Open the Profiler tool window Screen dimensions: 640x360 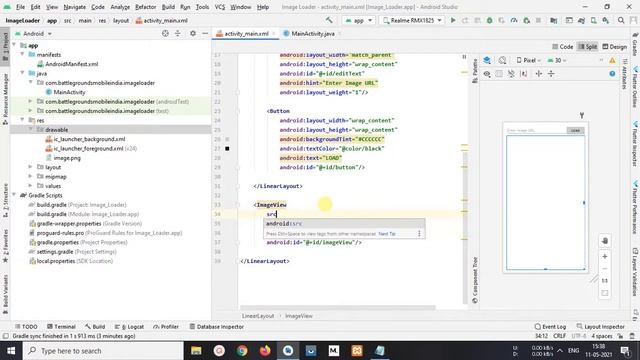(166, 327)
